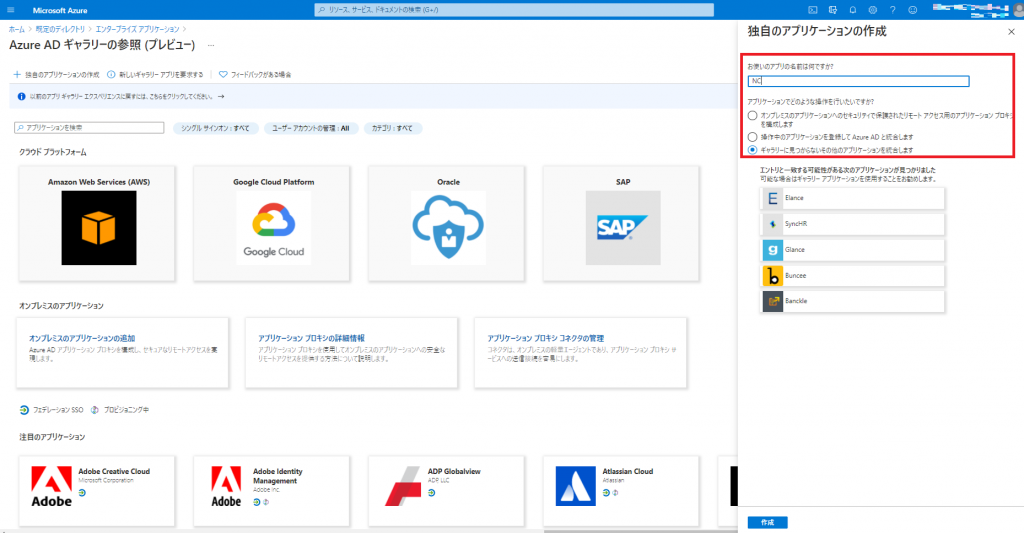Choose the Elance suggestion icon
The image size is (1024, 533).
(x=773, y=198)
